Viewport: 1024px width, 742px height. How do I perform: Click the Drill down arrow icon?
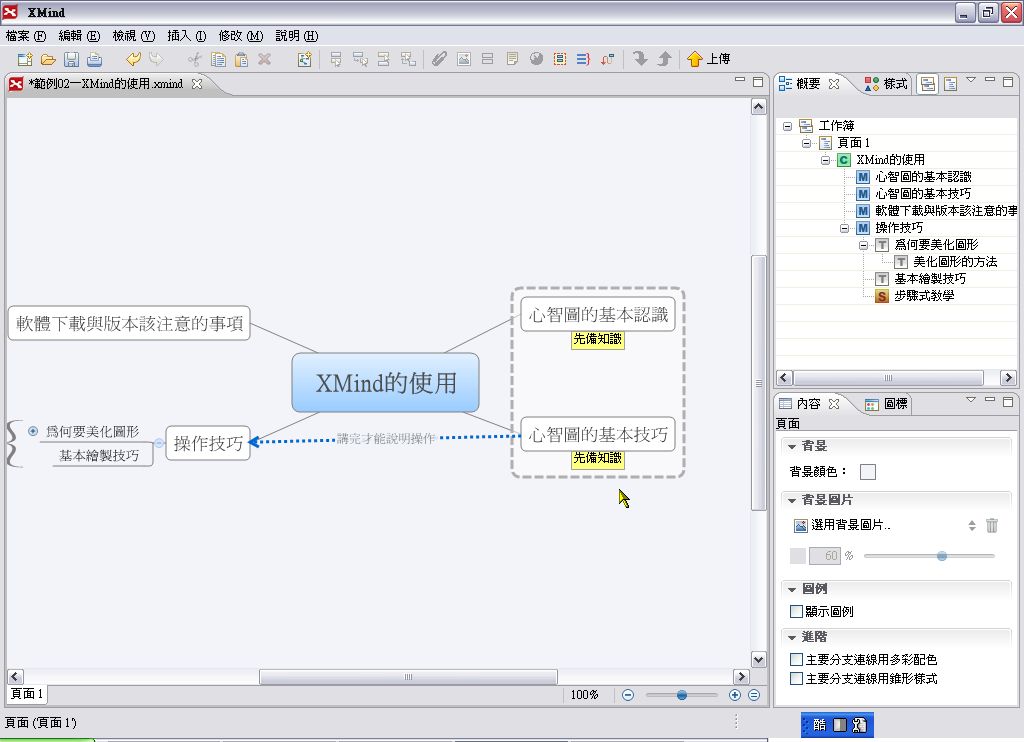coord(640,59)
